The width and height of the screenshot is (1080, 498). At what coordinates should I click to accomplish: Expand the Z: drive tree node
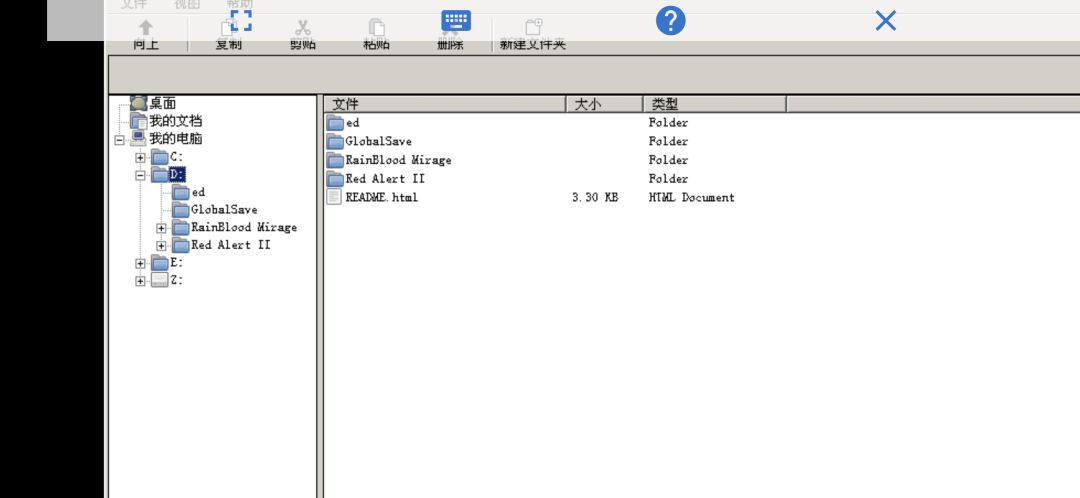140,281
